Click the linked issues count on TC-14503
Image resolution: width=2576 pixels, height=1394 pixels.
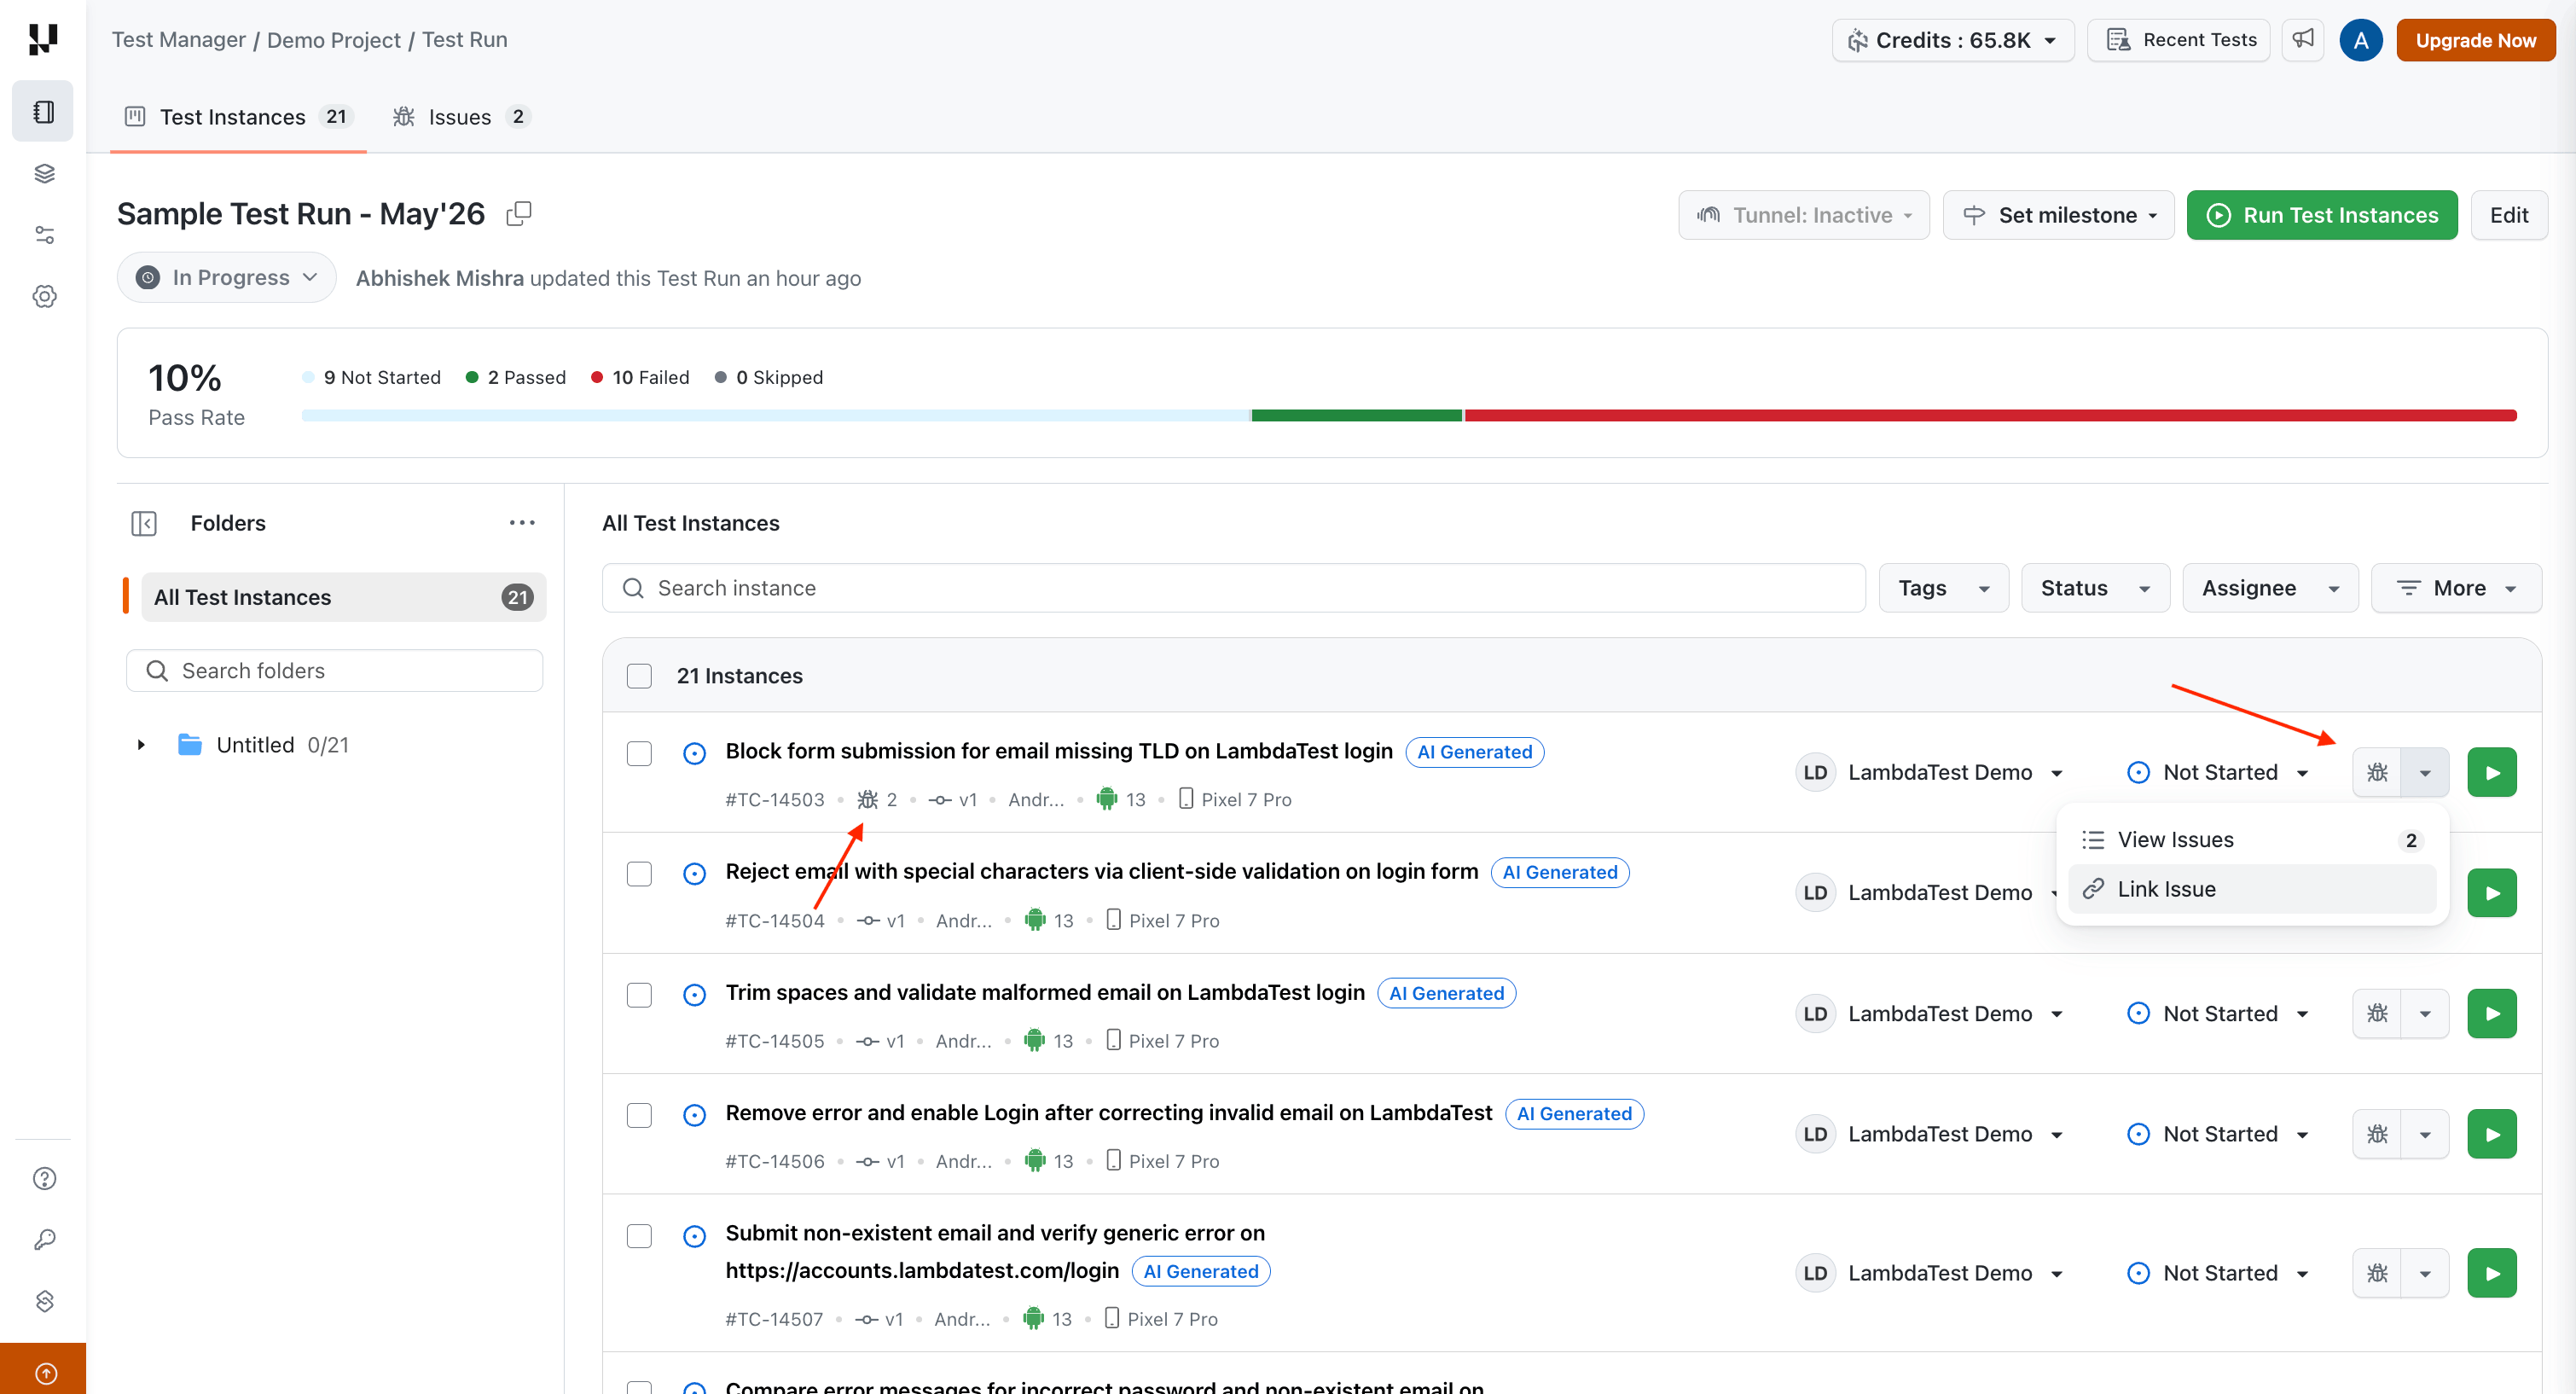[x=877, y=799]
